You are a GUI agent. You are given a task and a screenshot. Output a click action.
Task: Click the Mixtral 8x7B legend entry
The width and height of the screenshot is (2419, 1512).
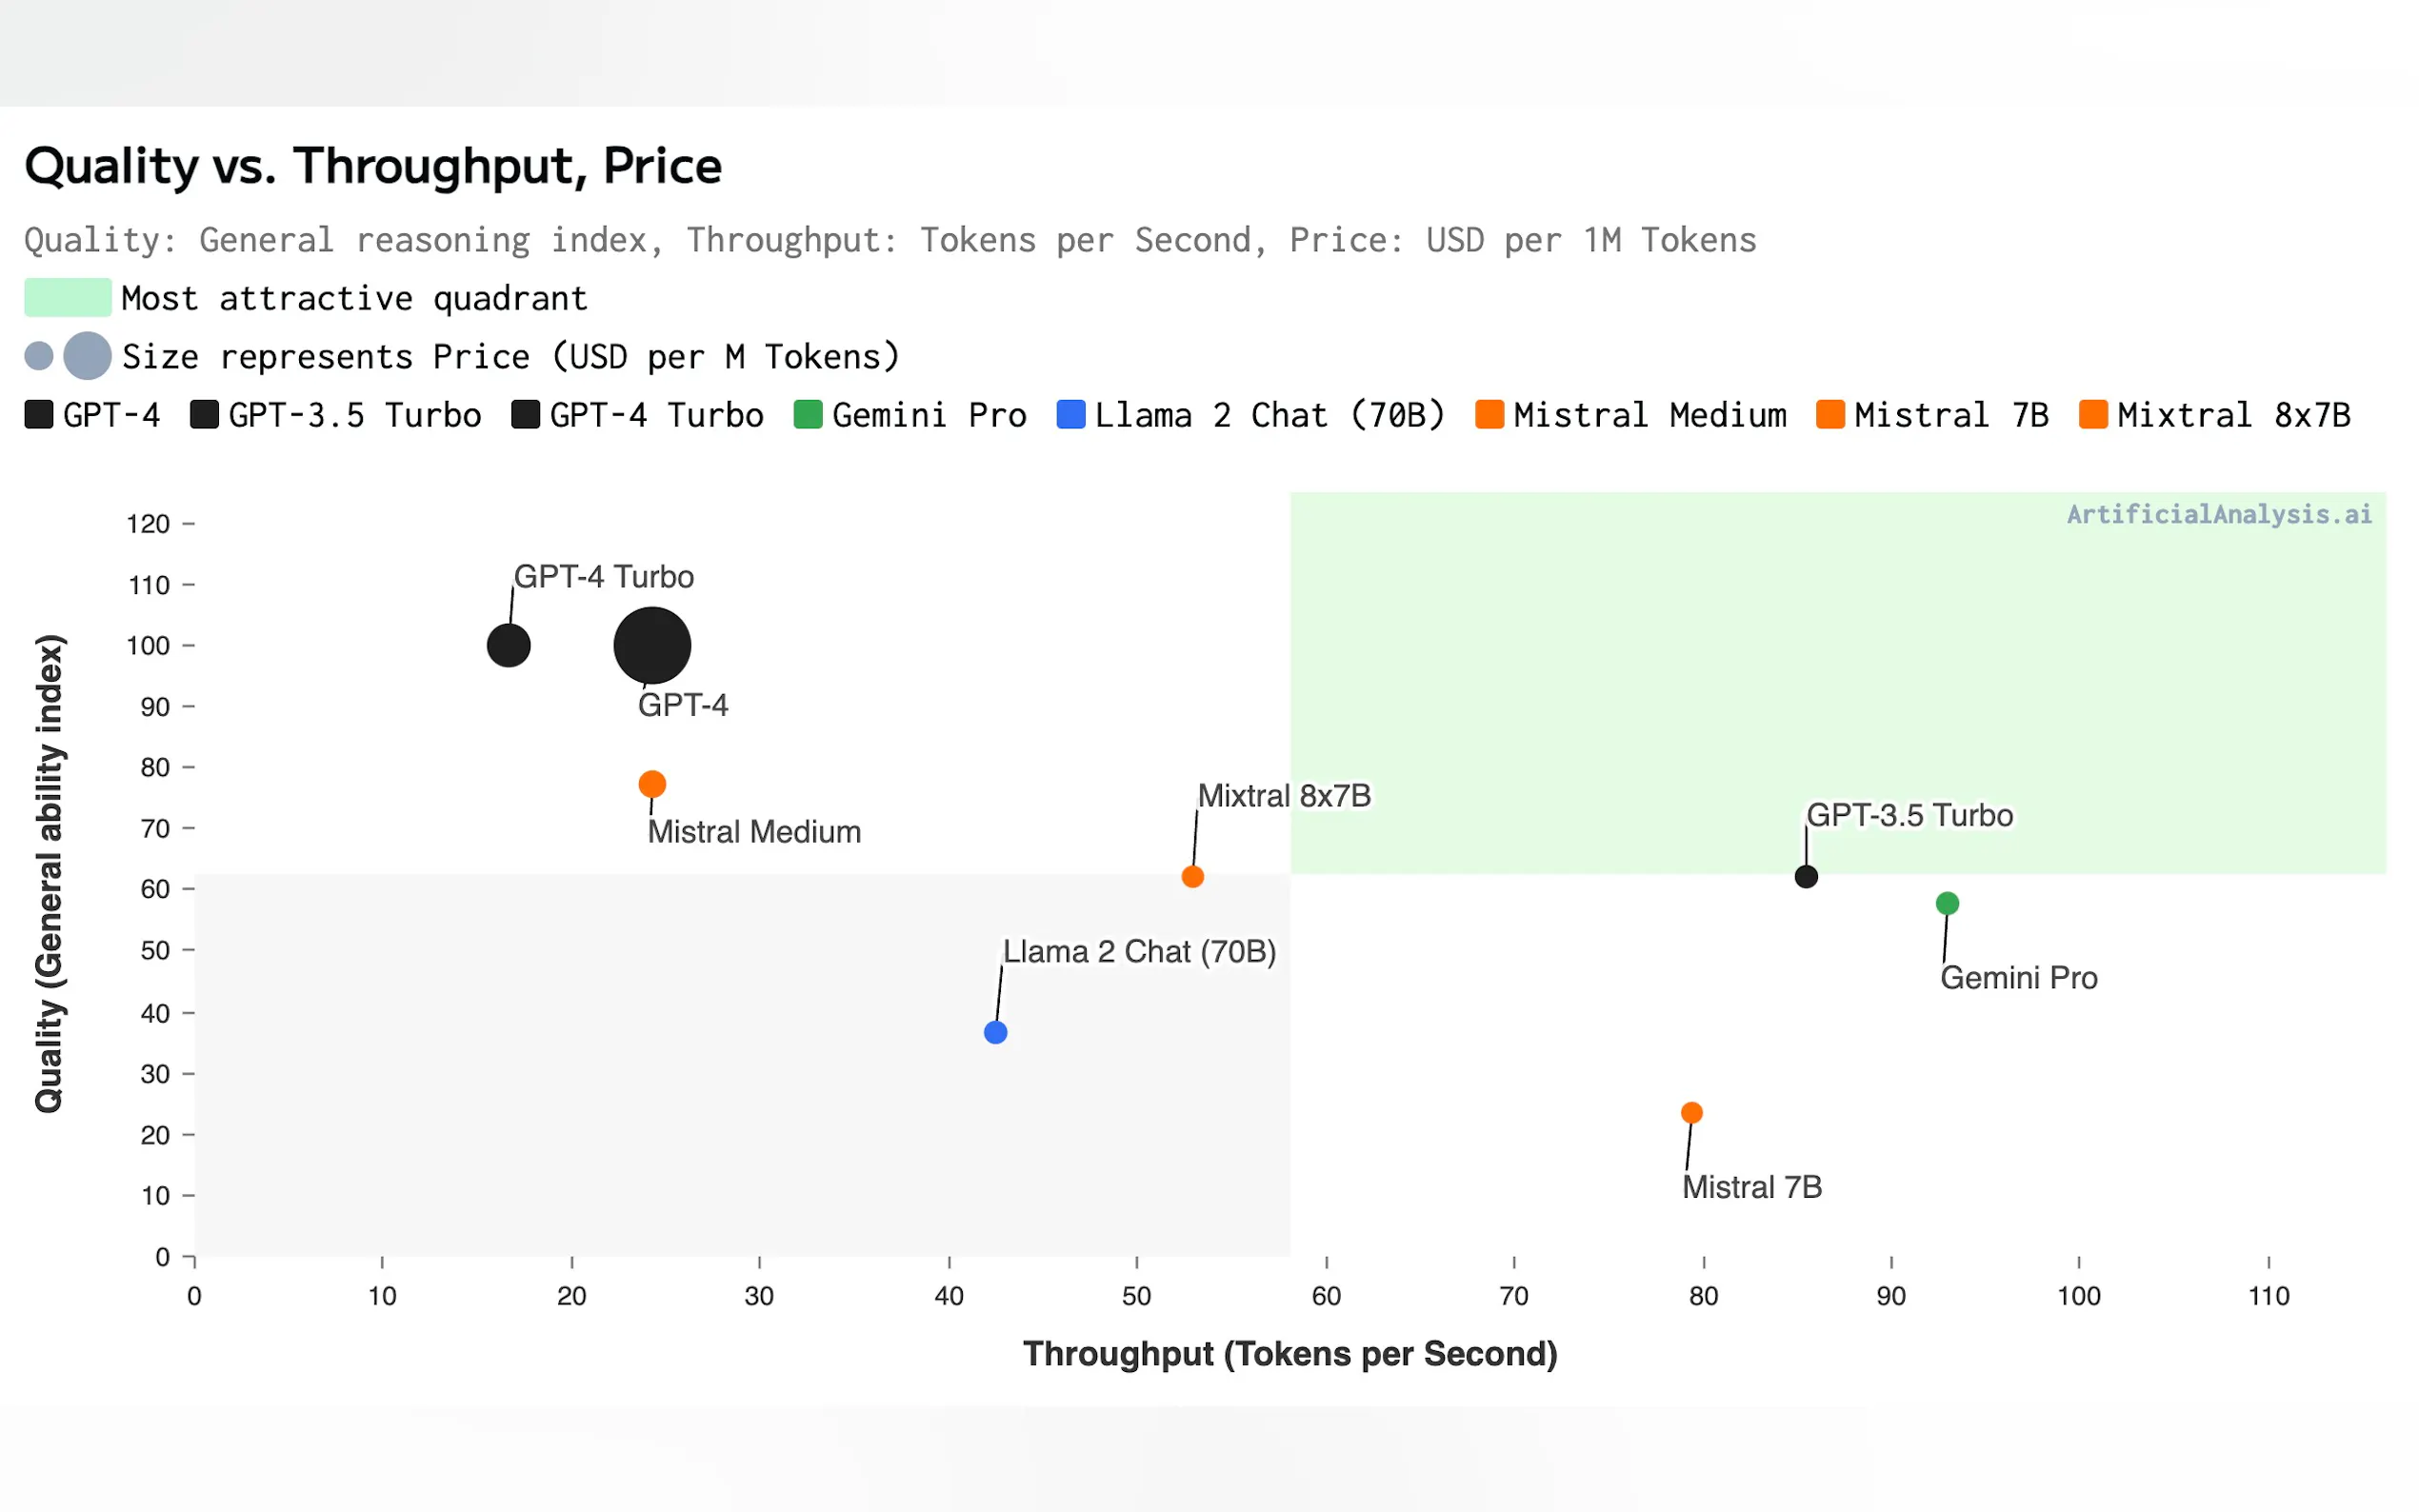[x=2214, y=415]
